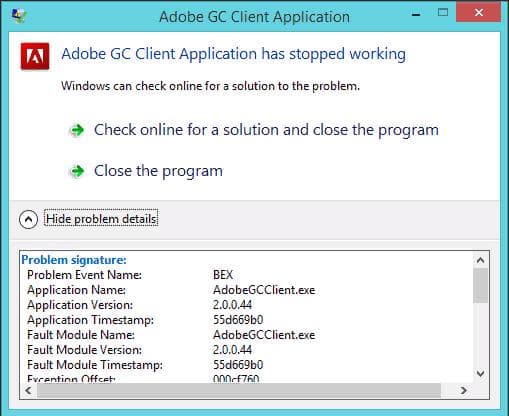Screen dimensions: 509x416
Task: Minimize the Adobe GC Client dialog
Action: click(x=416, y=14)
